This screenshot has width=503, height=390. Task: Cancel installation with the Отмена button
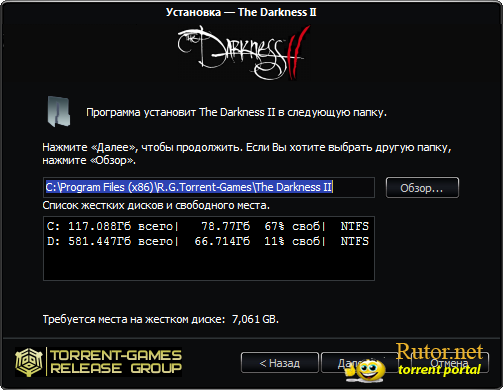(449, 363)
